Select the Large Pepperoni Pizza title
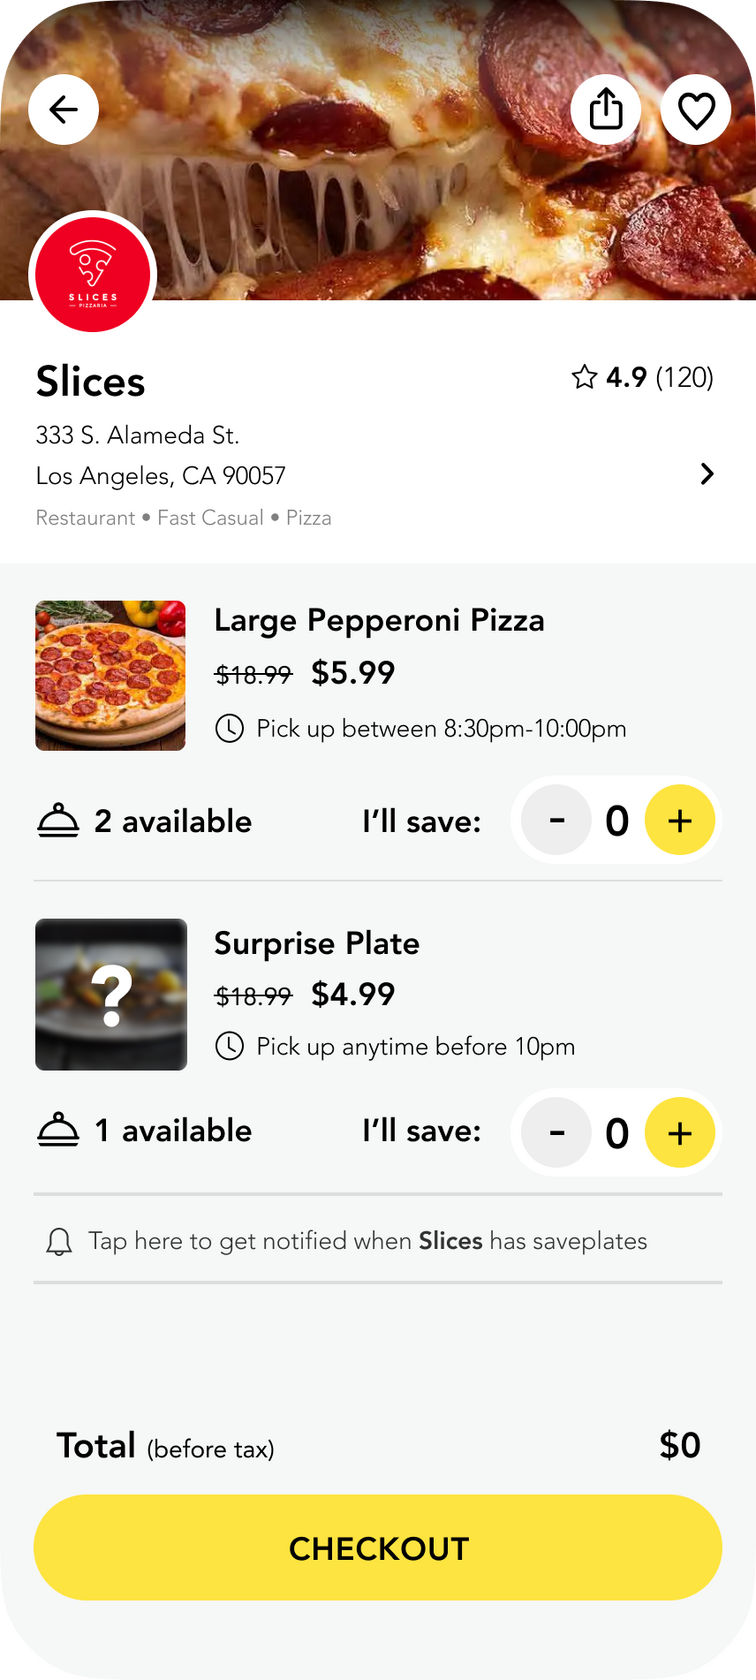The image size is (756, 1680). pyautogui.click(x=379, y=620)
